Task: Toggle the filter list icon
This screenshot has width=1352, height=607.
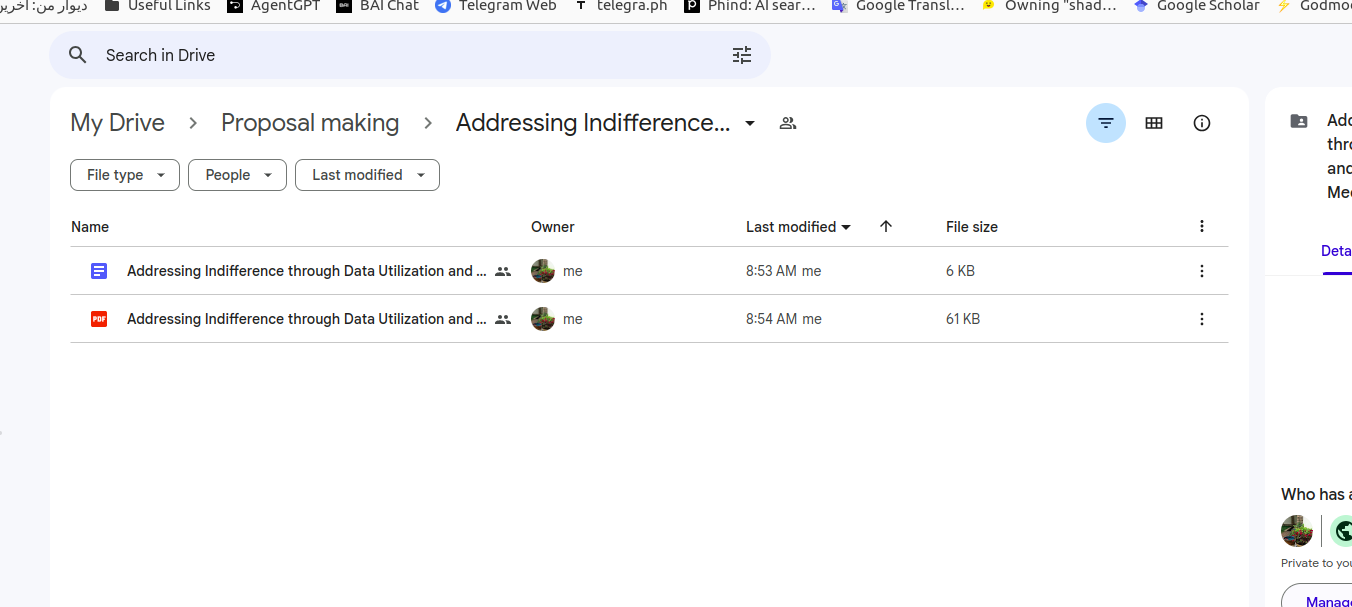Action: coord(1105,123)
